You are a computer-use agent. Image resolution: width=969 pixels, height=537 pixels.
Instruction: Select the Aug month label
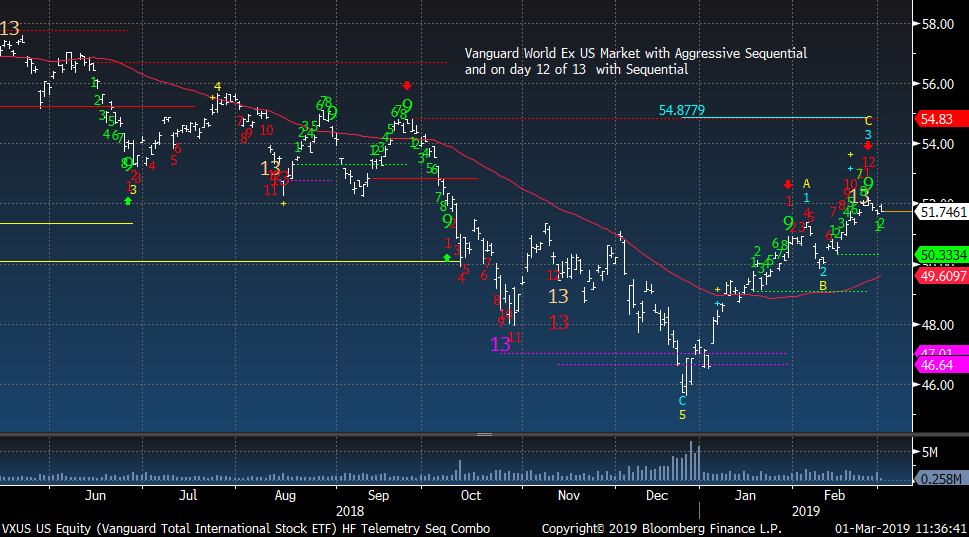285,496
